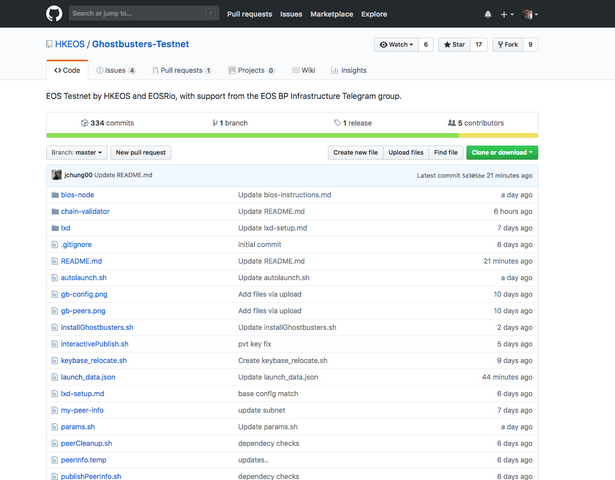
Task: Open the Clone or download dropdown
Action: [502, 152]
